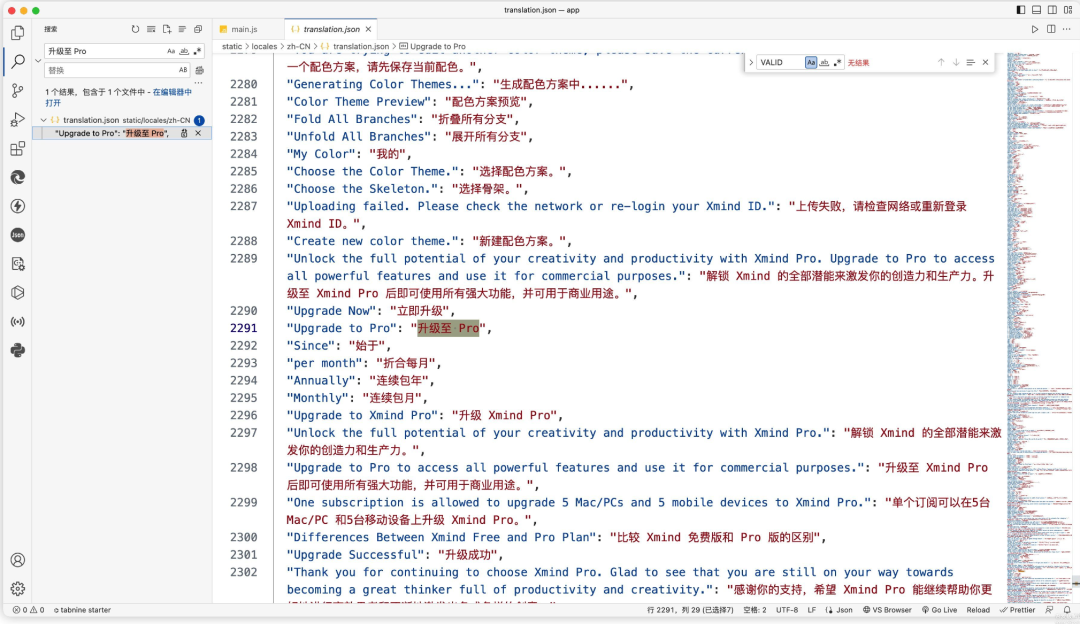Viewport: 1080px width, 624px height.
Task: Open a new search editor
Action: 167,29
